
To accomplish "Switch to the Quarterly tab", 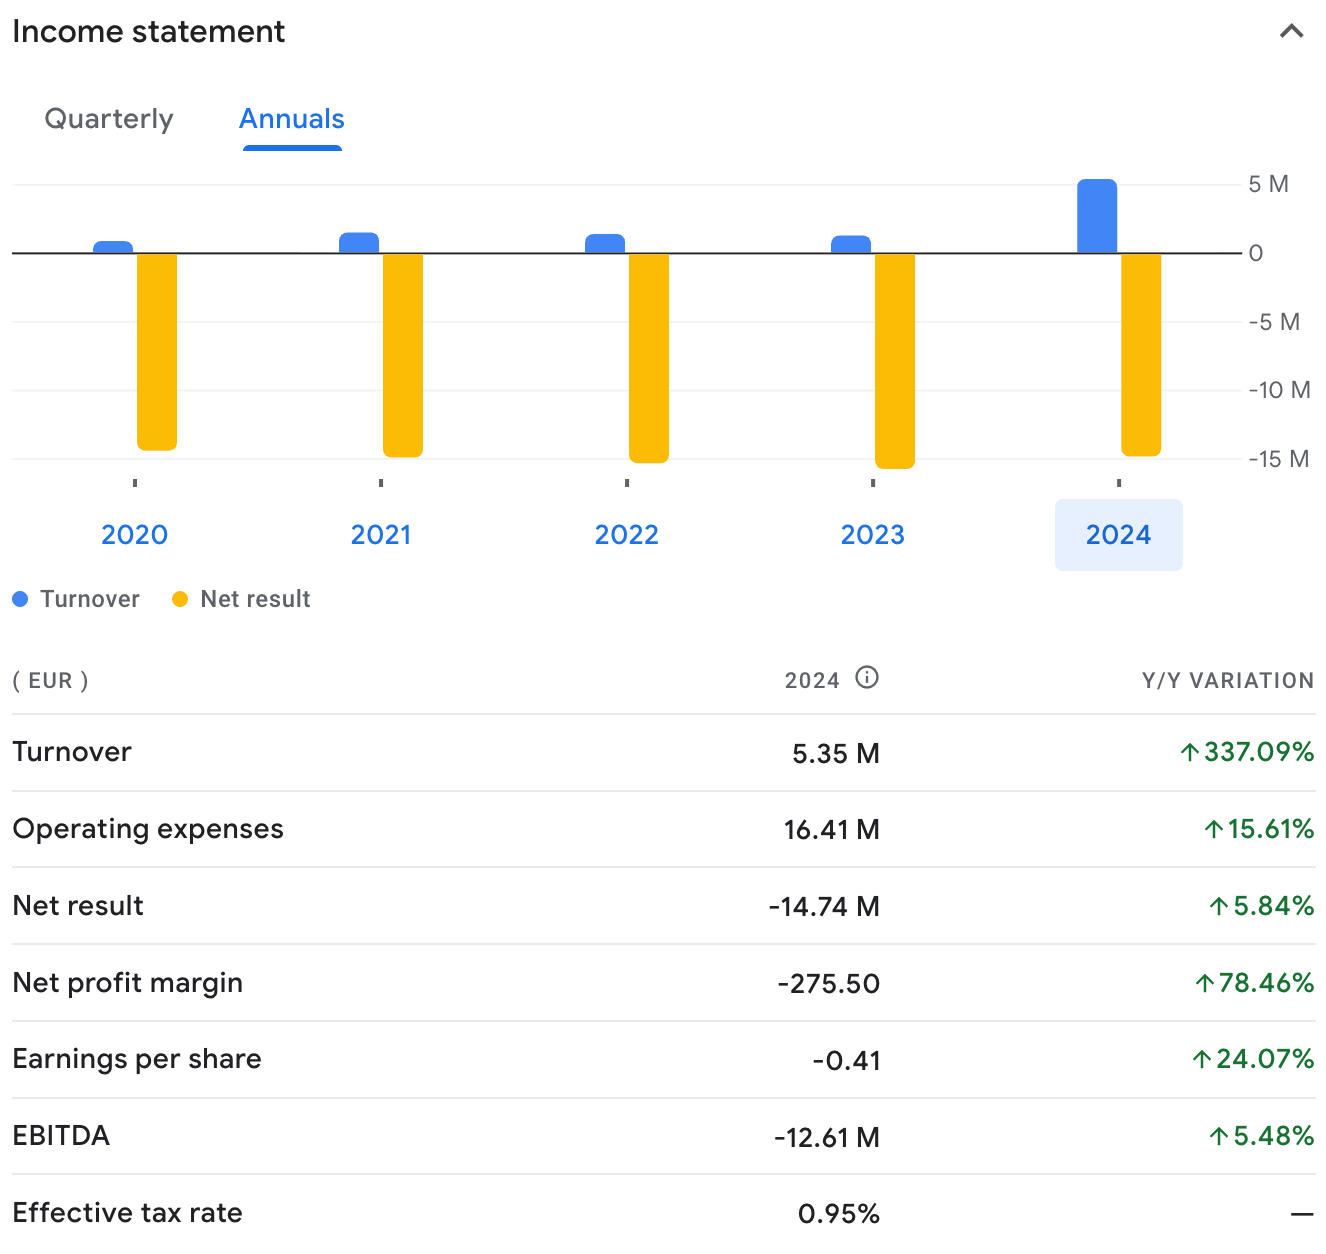I will [109, 119].
